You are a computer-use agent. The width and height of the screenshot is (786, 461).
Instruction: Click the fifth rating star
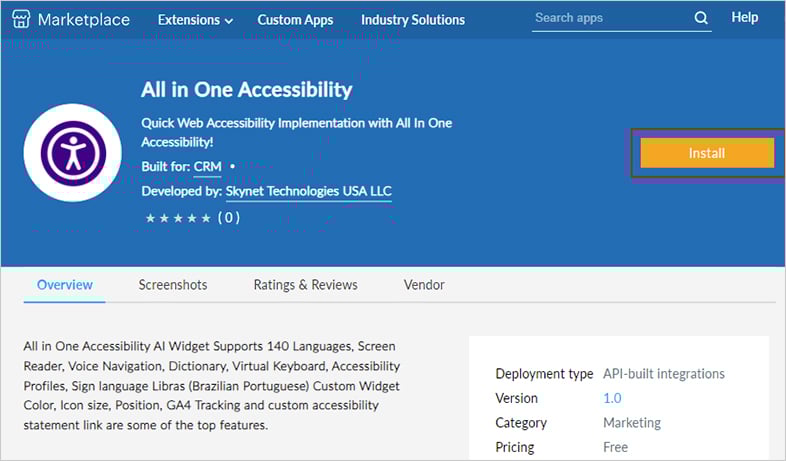[206, 218]
